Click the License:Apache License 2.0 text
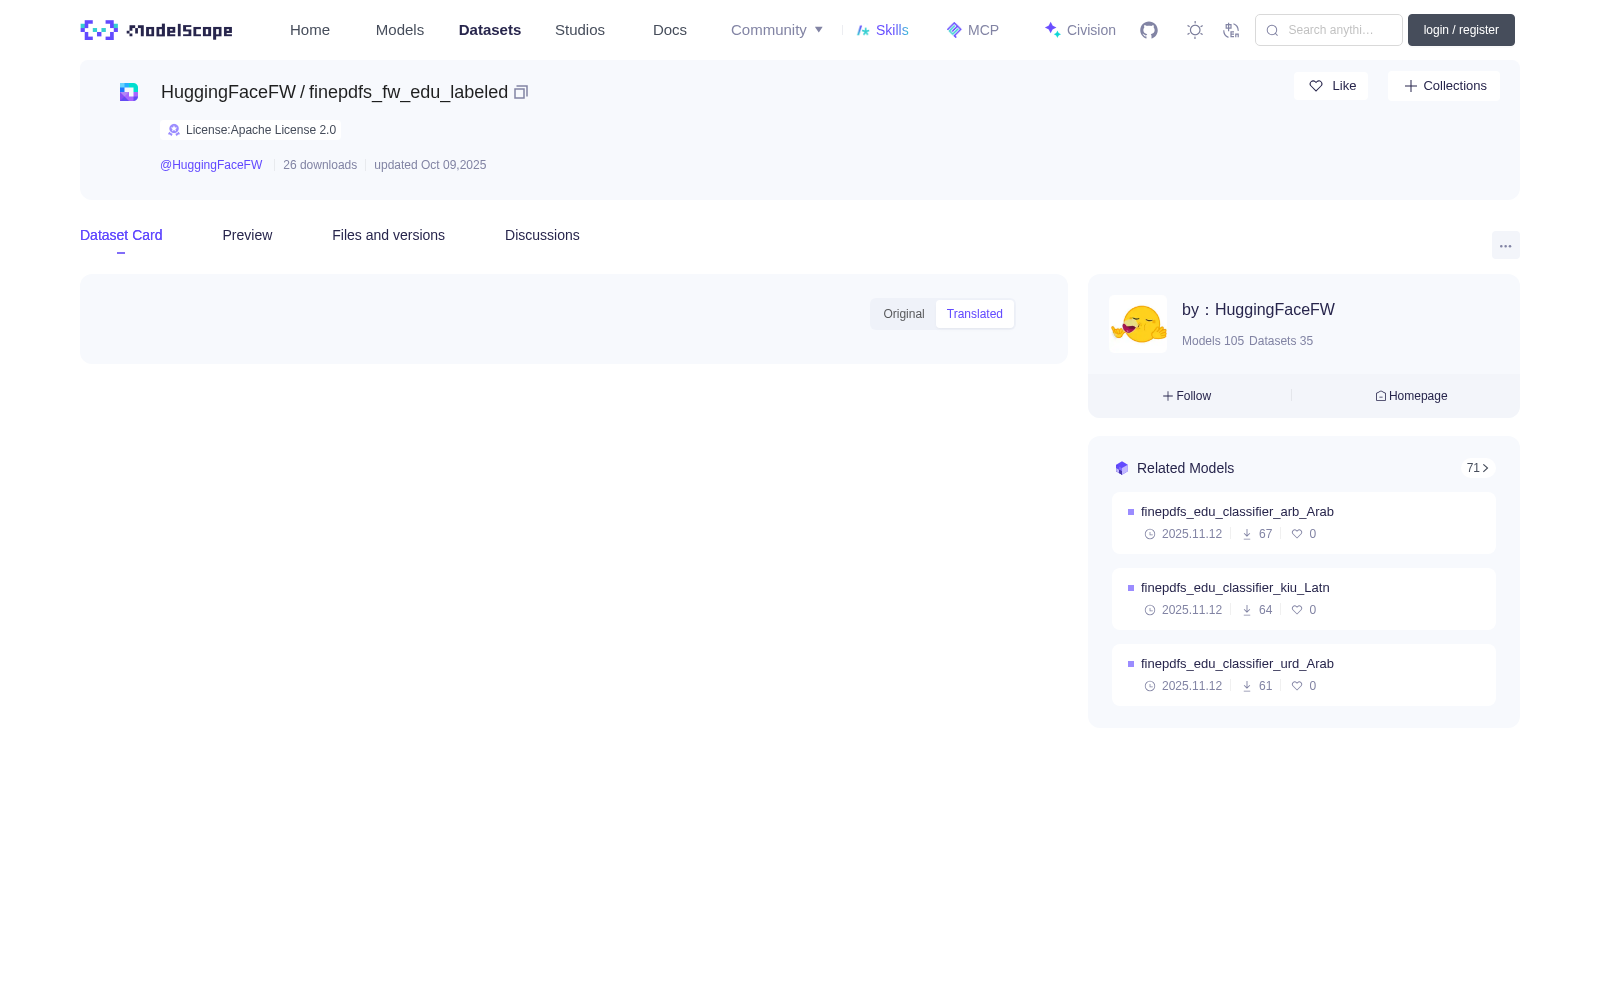The image size is (1600, 1000). [261, 130]
